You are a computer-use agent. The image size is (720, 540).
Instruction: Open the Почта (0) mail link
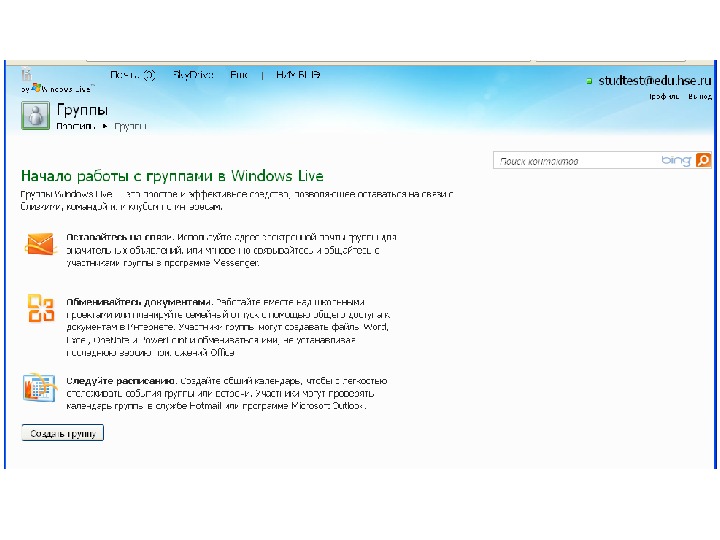[132, 75]
